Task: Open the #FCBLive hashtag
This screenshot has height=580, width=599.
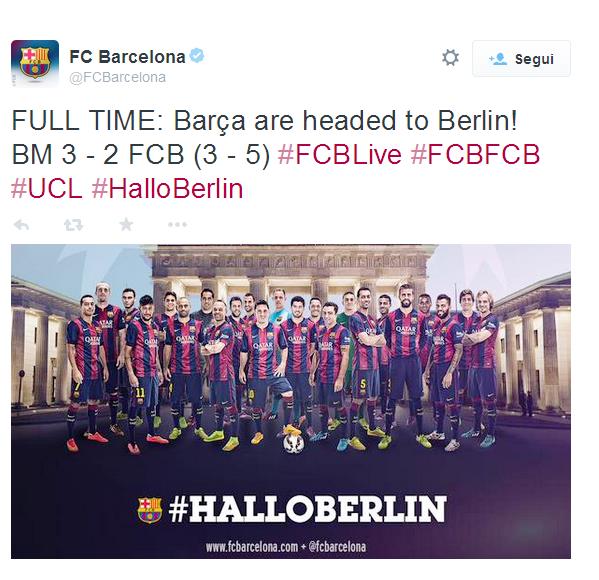Action: point(340,155)
